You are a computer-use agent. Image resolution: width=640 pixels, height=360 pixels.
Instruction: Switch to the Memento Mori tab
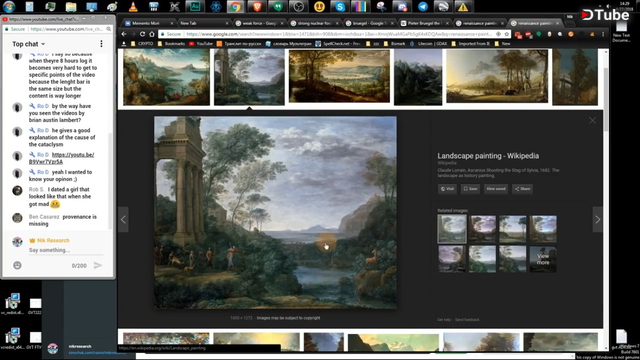[149, 23]
